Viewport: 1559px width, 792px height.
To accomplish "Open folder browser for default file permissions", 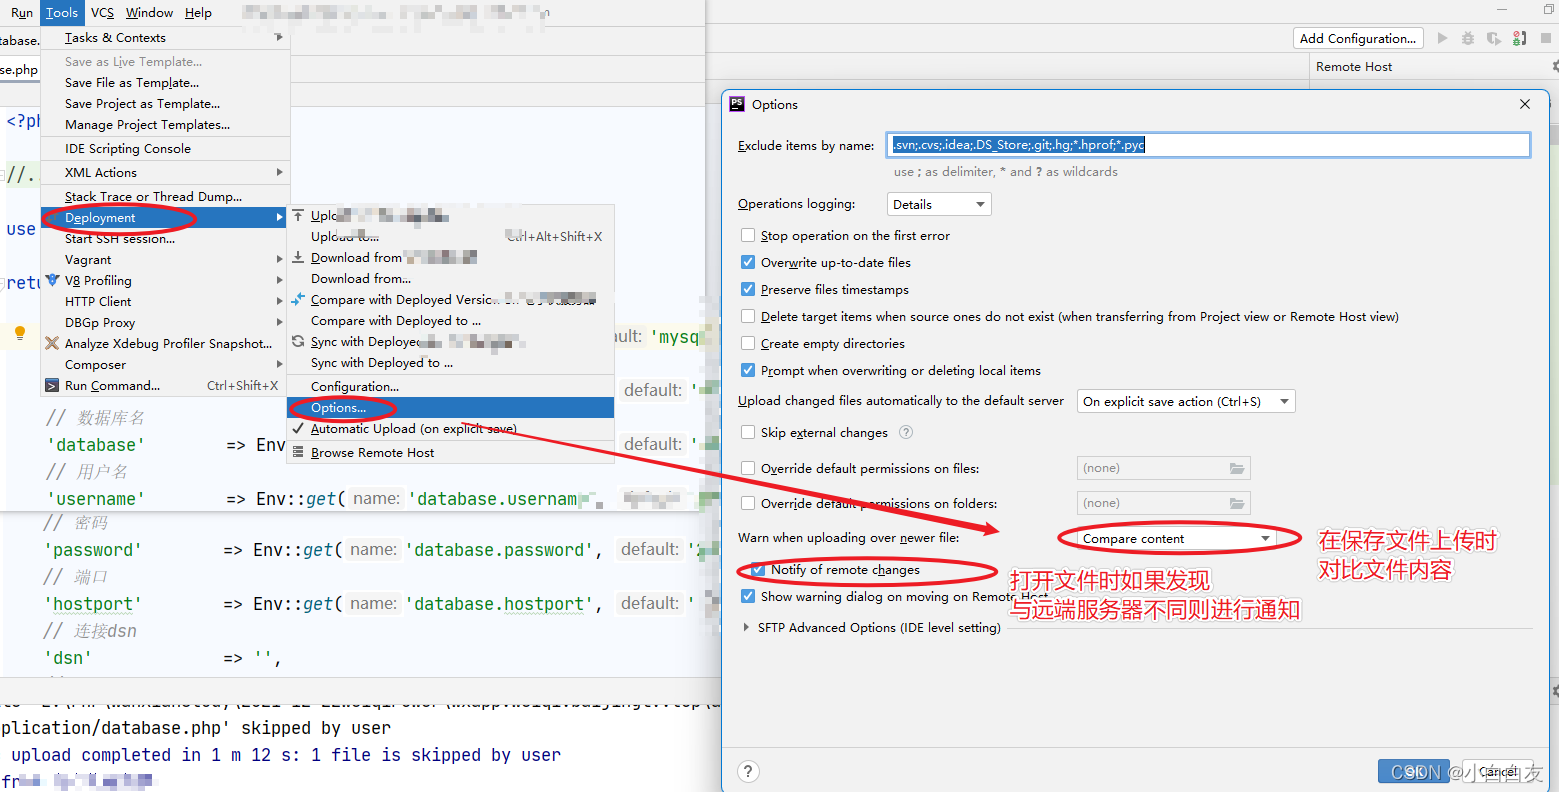I will [x=1240, y=467].
